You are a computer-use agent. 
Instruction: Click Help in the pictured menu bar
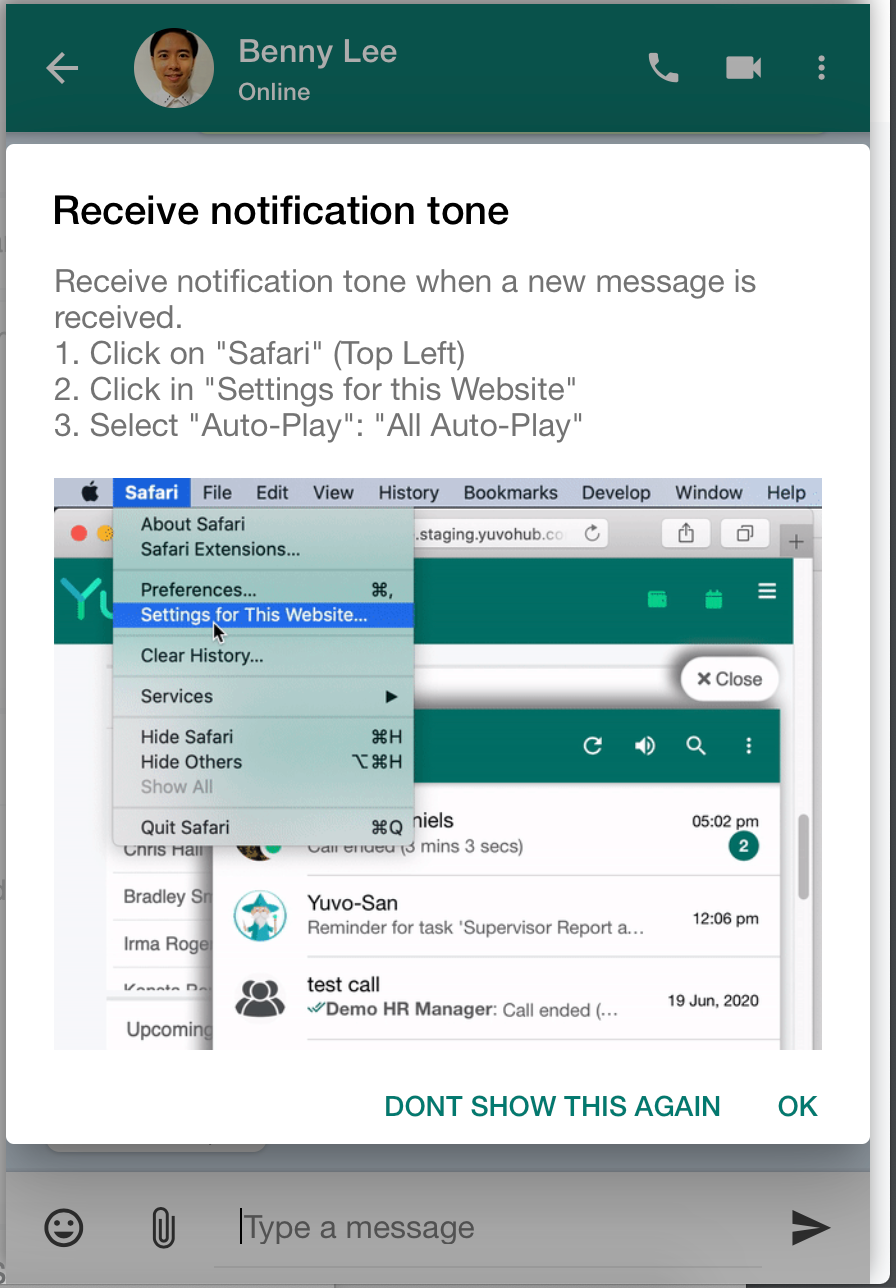tap(786, 492)
